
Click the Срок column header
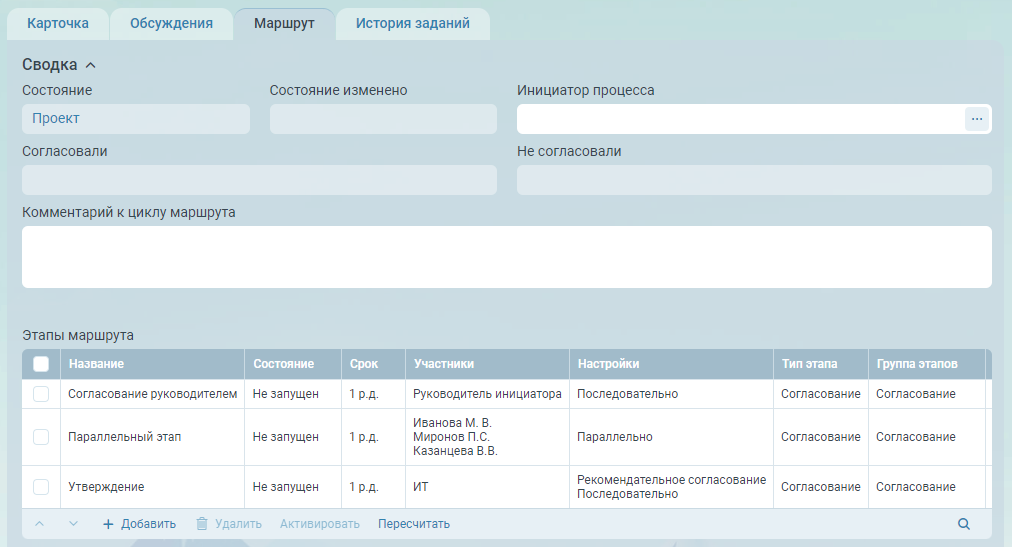coord(363,364)
